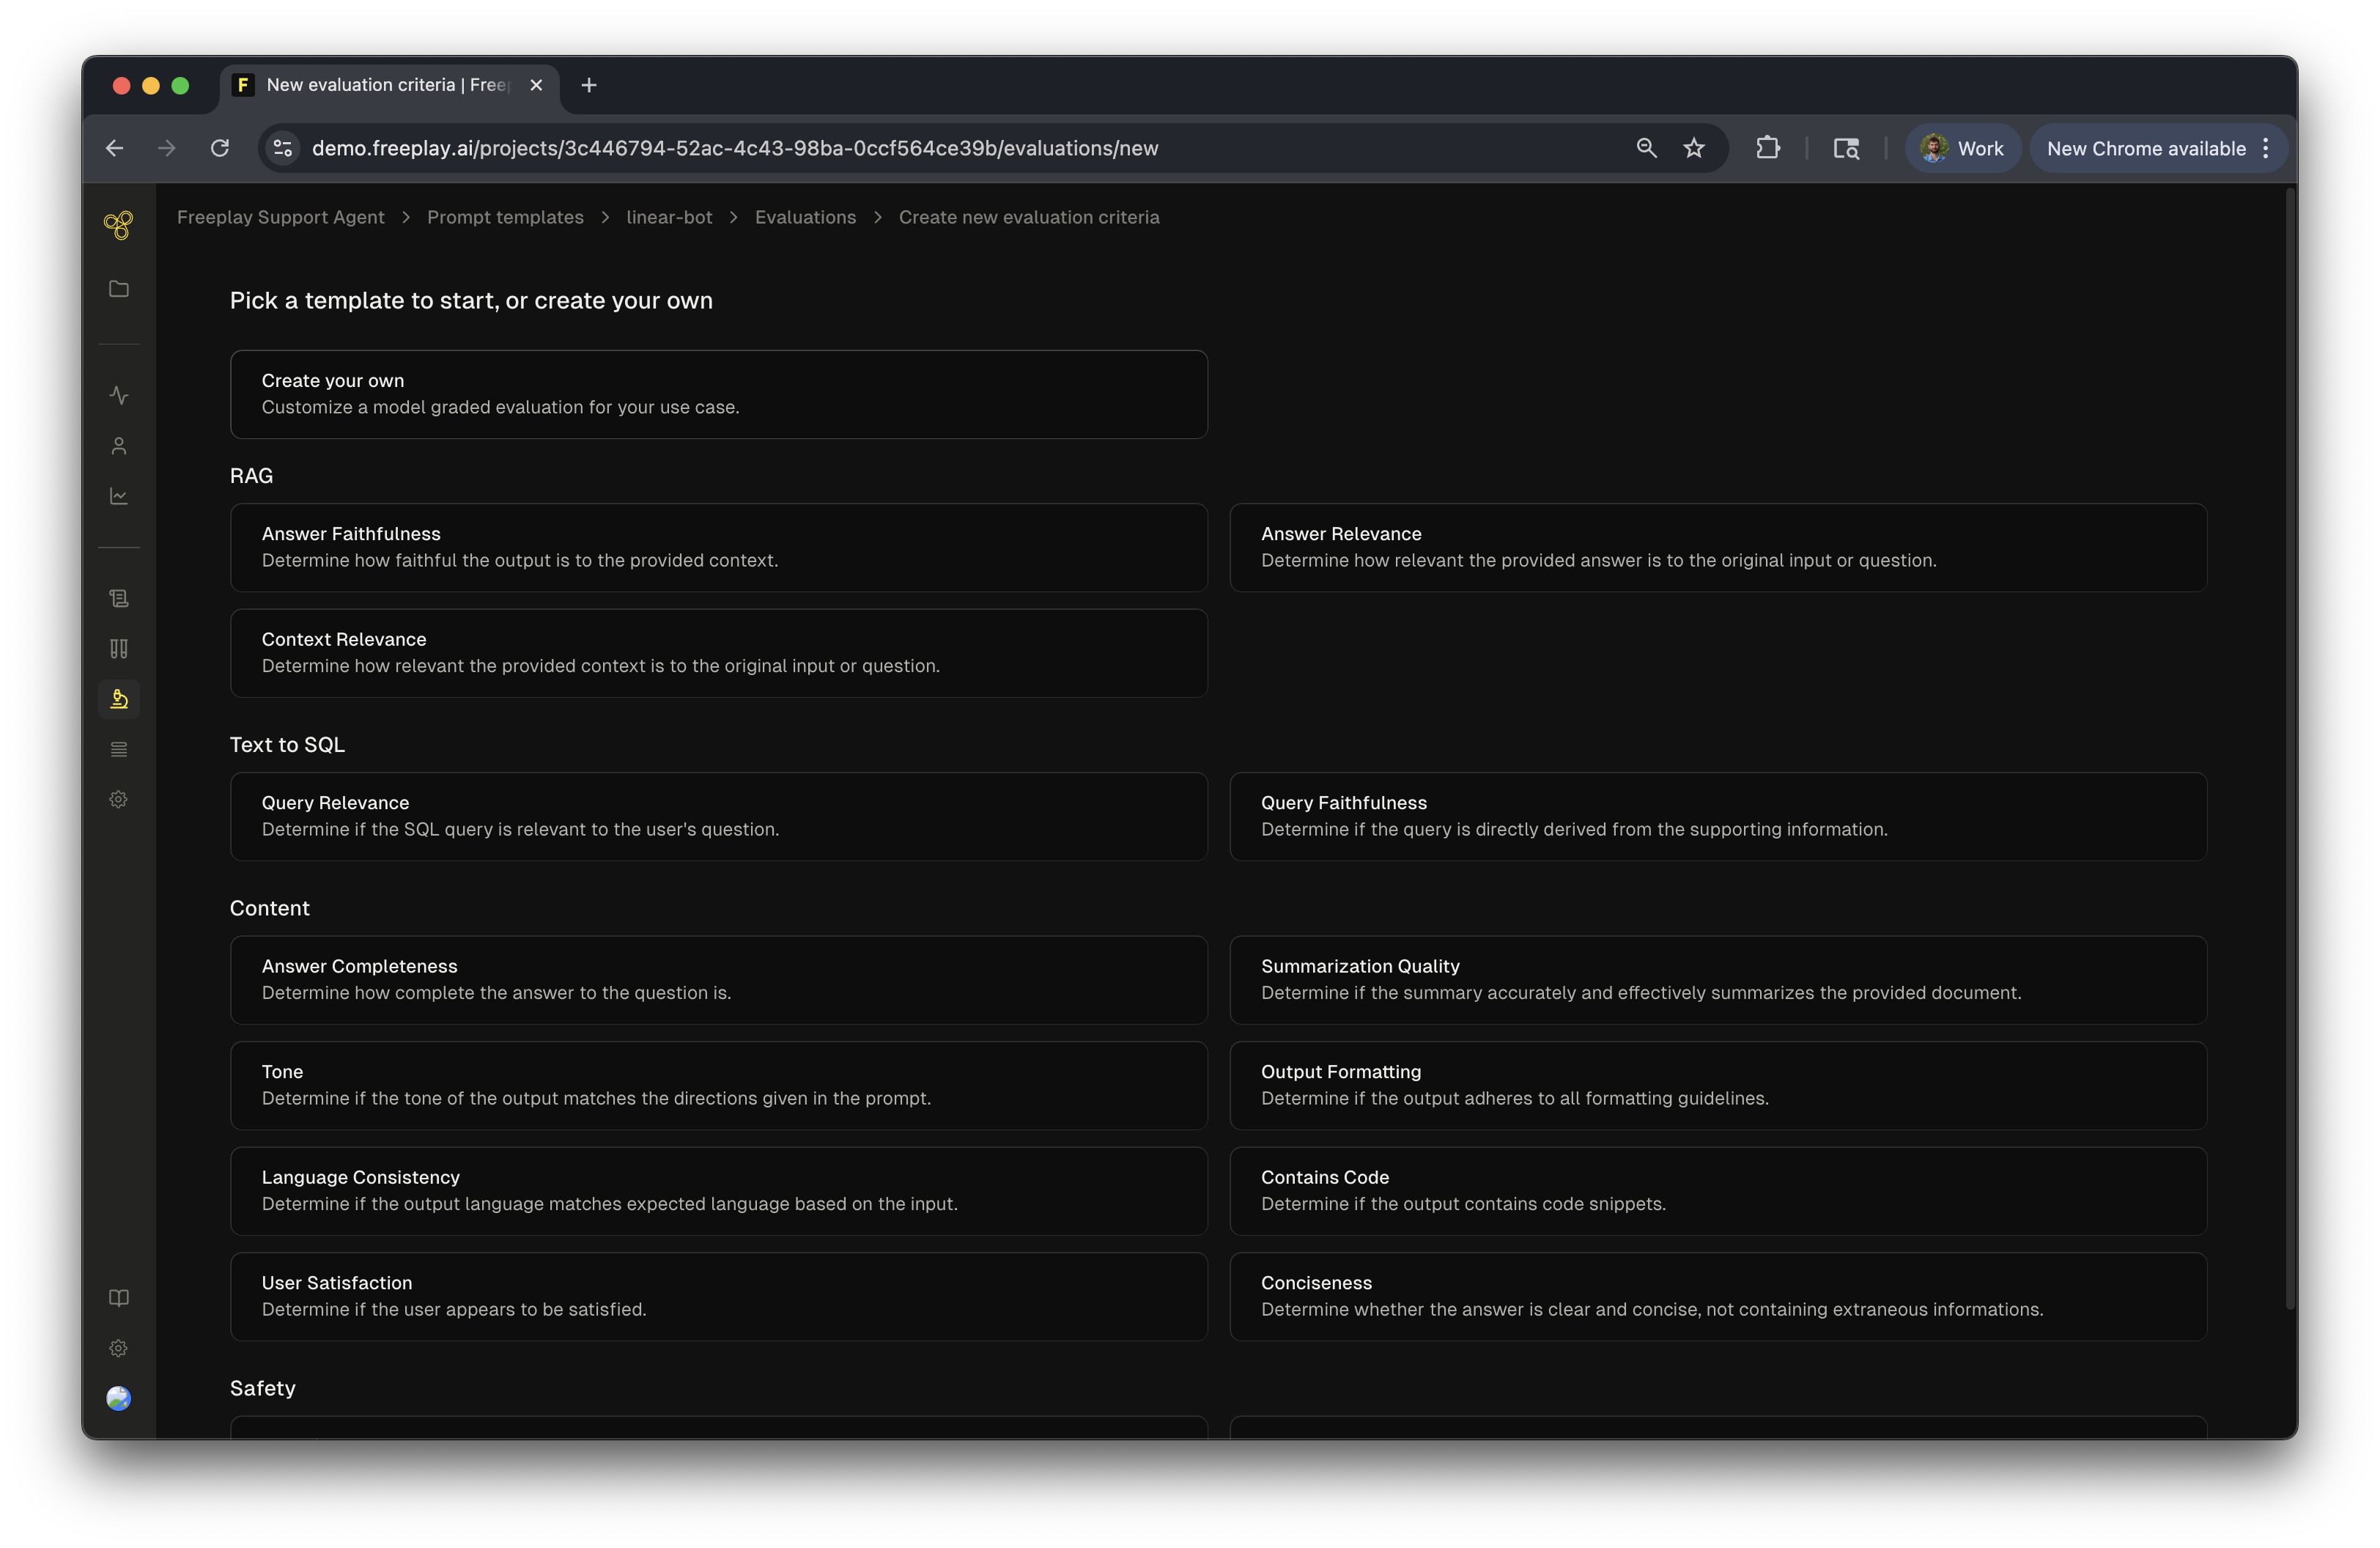The height and width of the screenshot is (1548, 2380).
Task: Select the highlighted microscope evaluations icon
Action: tap(118, 699)
